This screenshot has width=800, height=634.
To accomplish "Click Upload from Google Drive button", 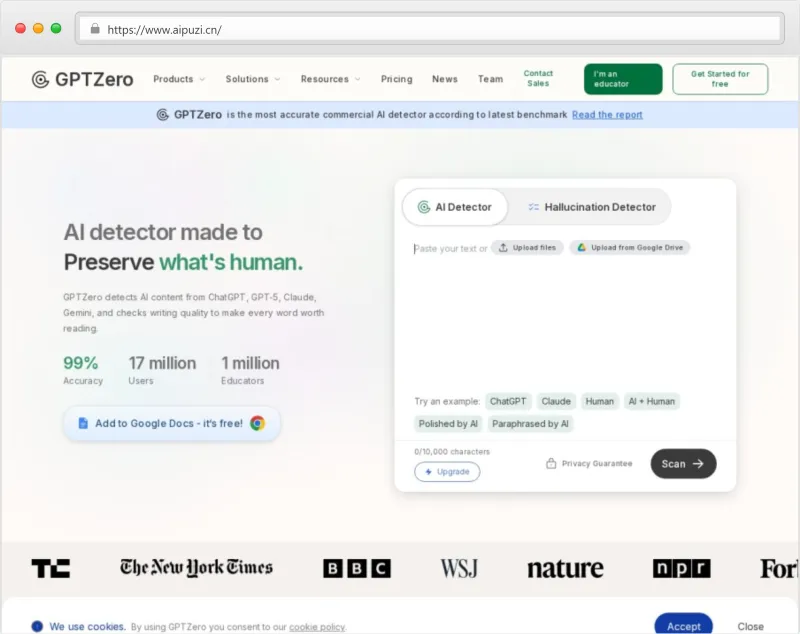I will point(630,247).
